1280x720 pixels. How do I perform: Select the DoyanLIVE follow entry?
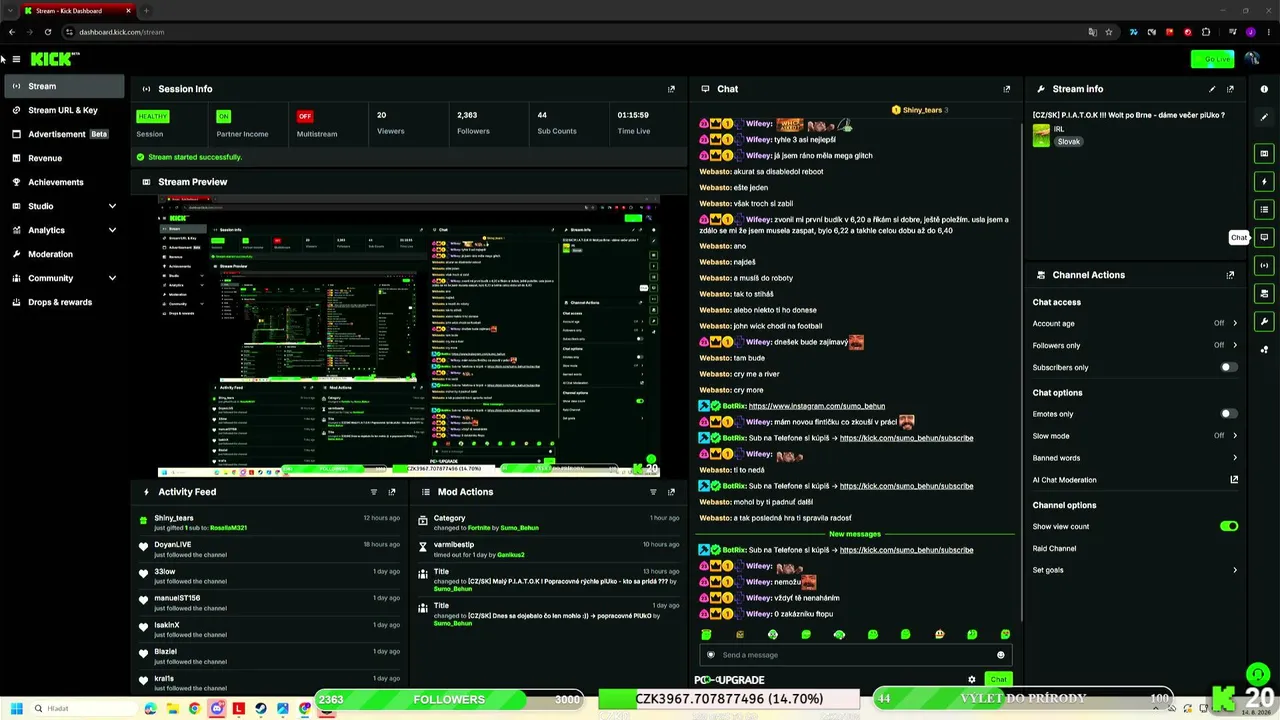[x=270, y=549]
